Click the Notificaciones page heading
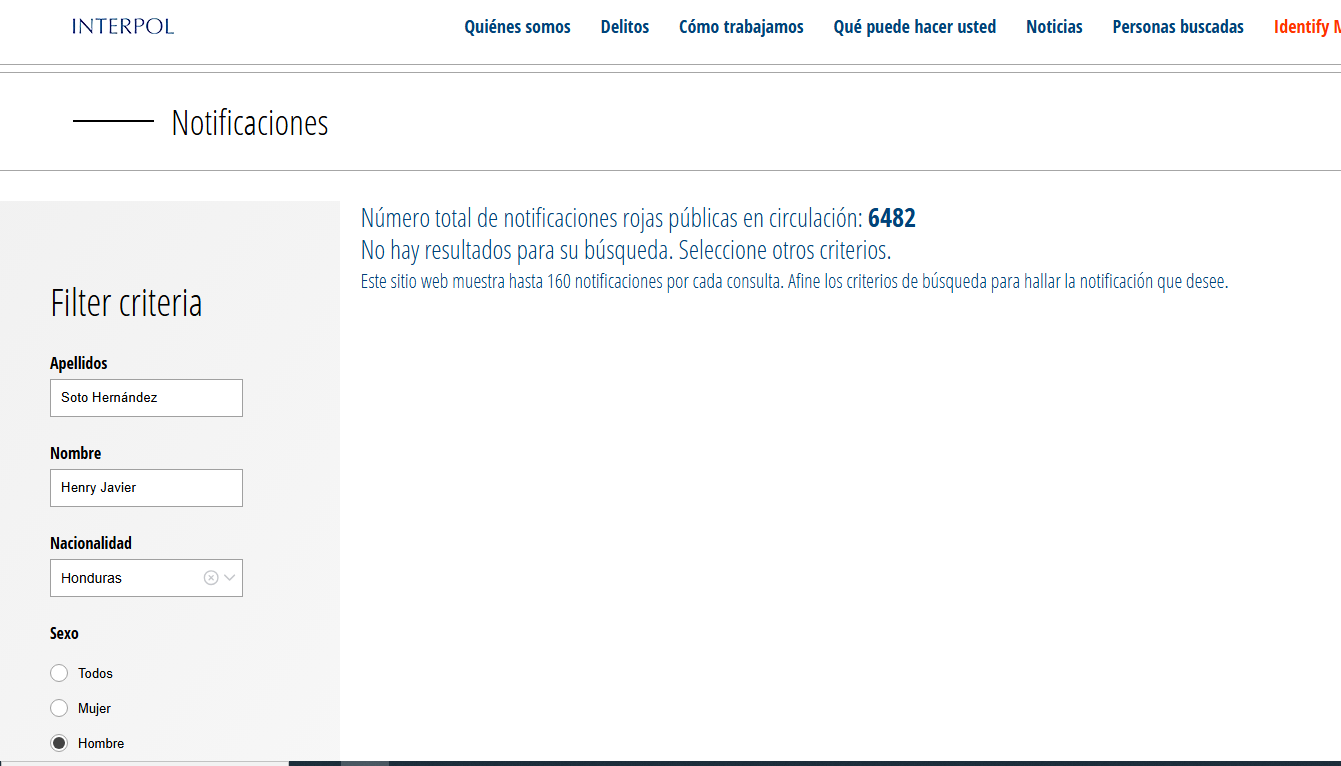Viewport: 1341px width, 766px height. [250, 123]
